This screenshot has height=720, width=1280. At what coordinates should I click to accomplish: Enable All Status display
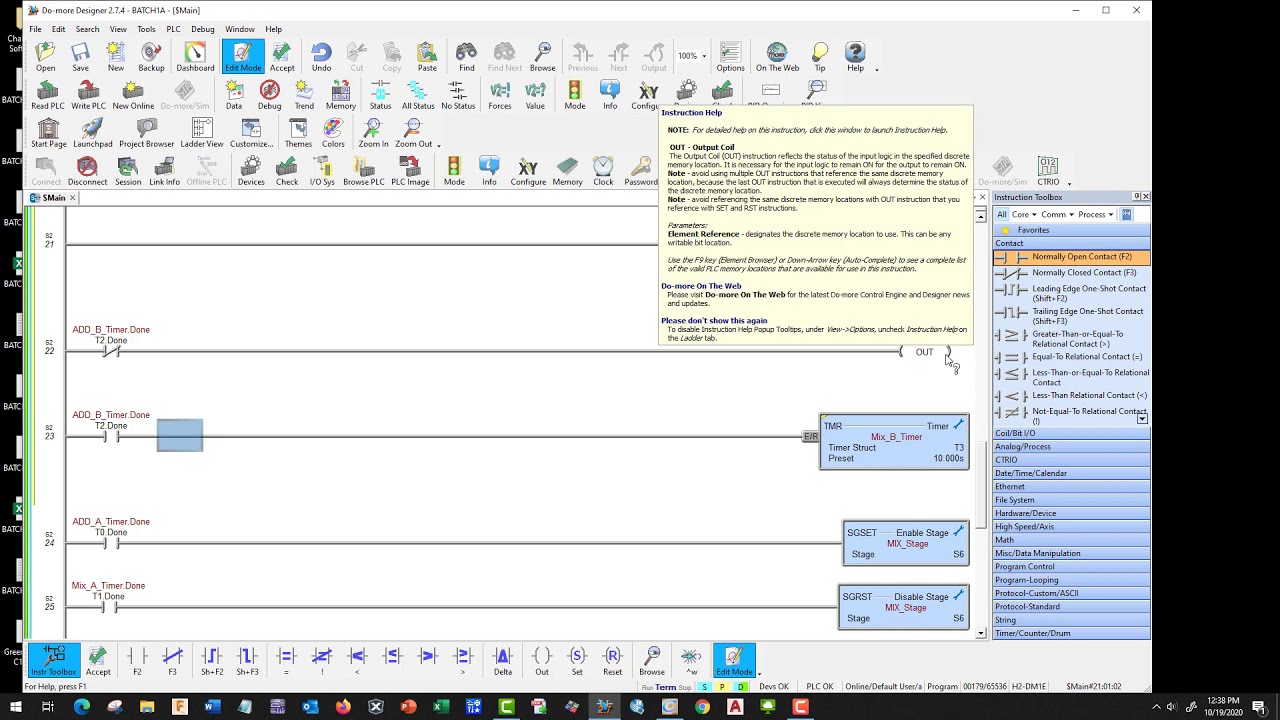pyautogui.click(x=418, y=96)
